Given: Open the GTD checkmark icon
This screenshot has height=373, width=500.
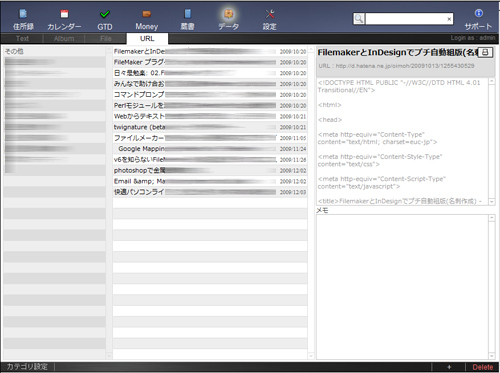Looking at the screenshot, I should coord(105,14).
